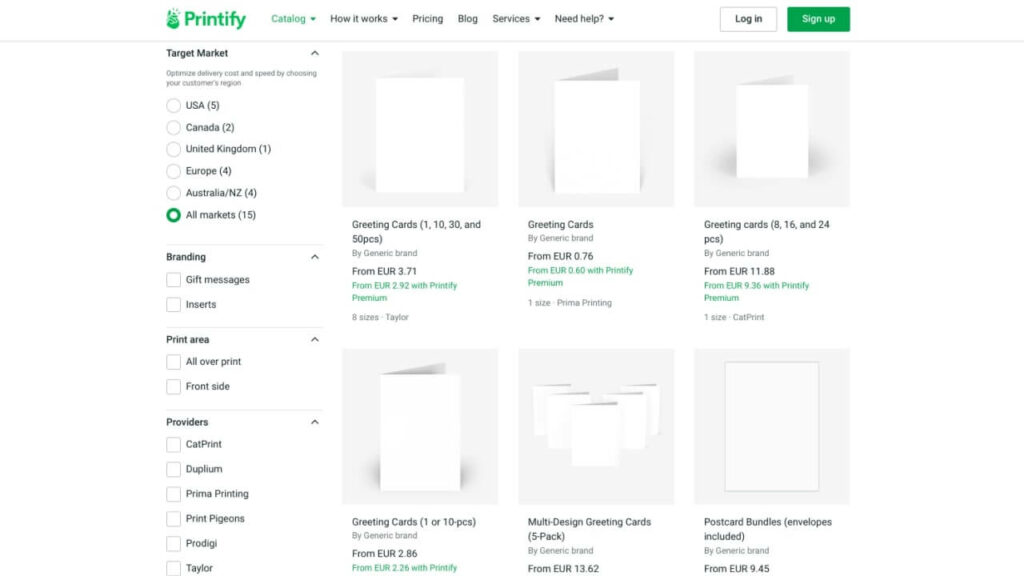This screenshot has height=576, width=1024.
Task: Select the Australia/NZ market
Action: tap(173, 192)
